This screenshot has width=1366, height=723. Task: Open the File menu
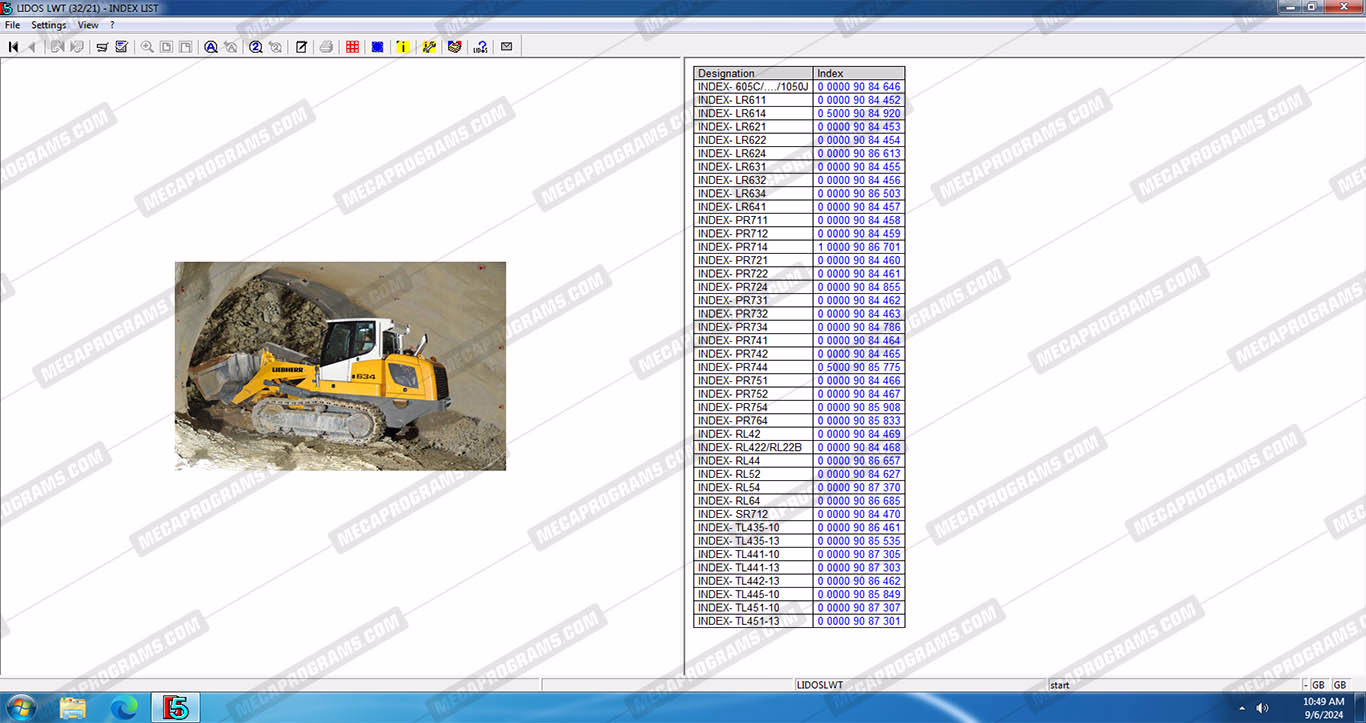point(12,25)
